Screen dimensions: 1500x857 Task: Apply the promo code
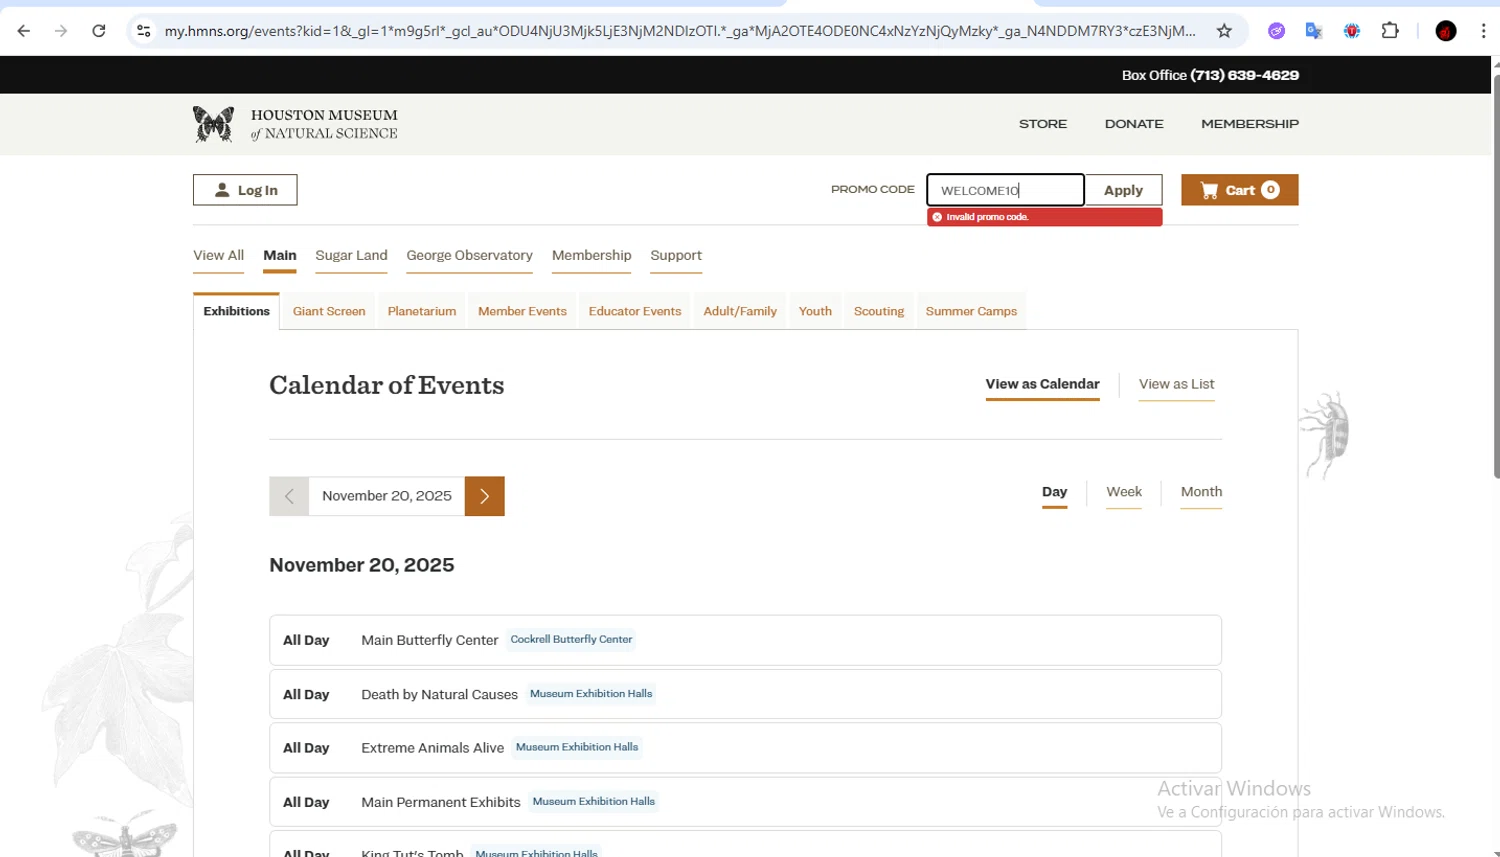1123,190
